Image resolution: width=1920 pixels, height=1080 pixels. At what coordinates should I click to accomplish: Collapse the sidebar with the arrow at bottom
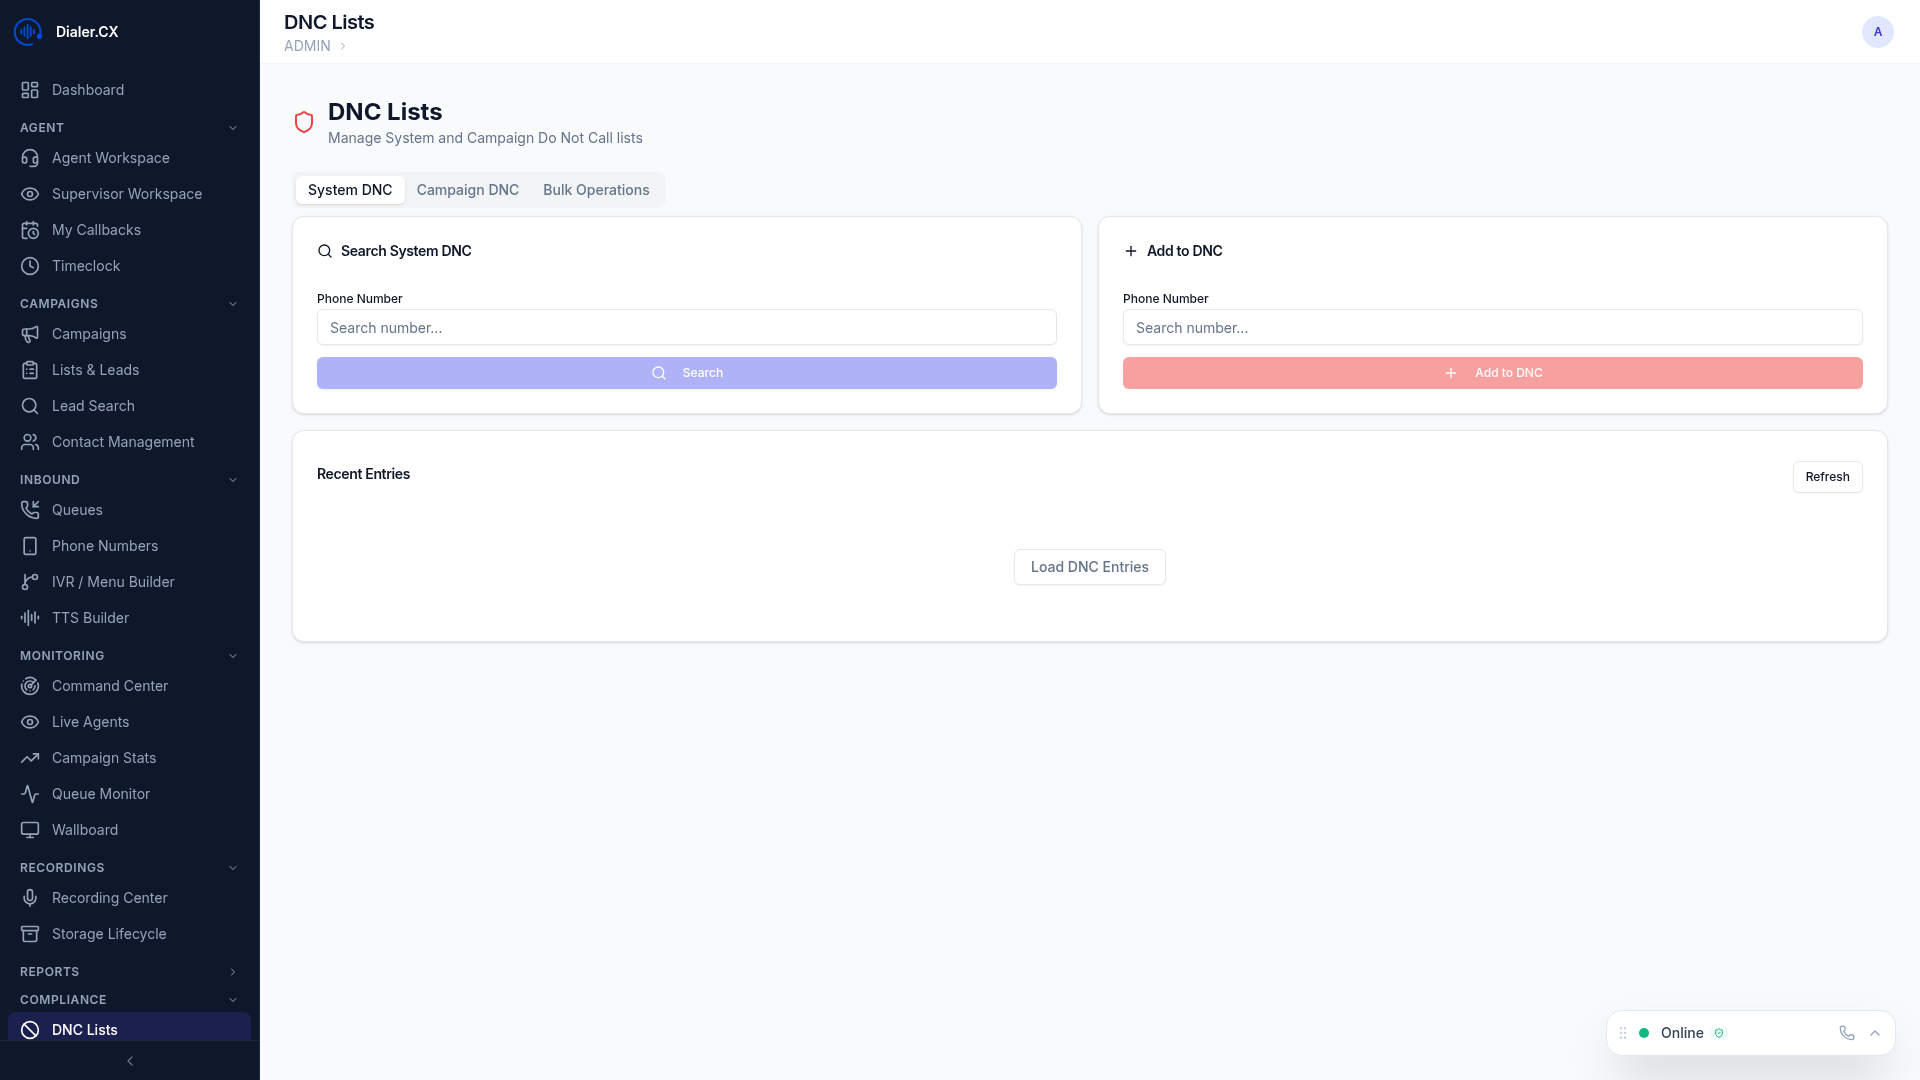129,1061
